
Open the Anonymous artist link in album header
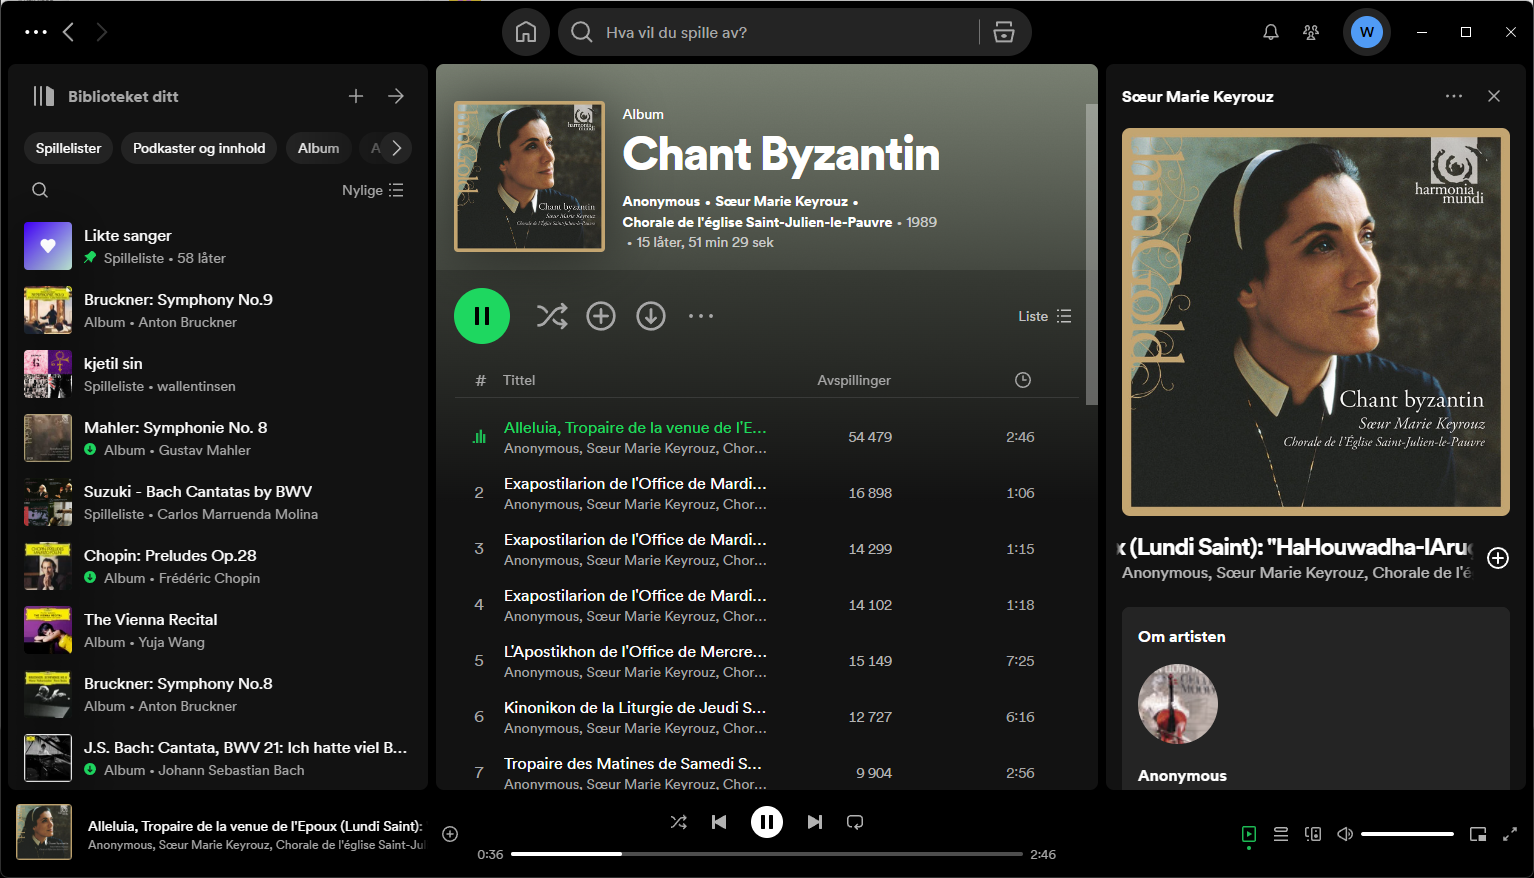point(661,201)
